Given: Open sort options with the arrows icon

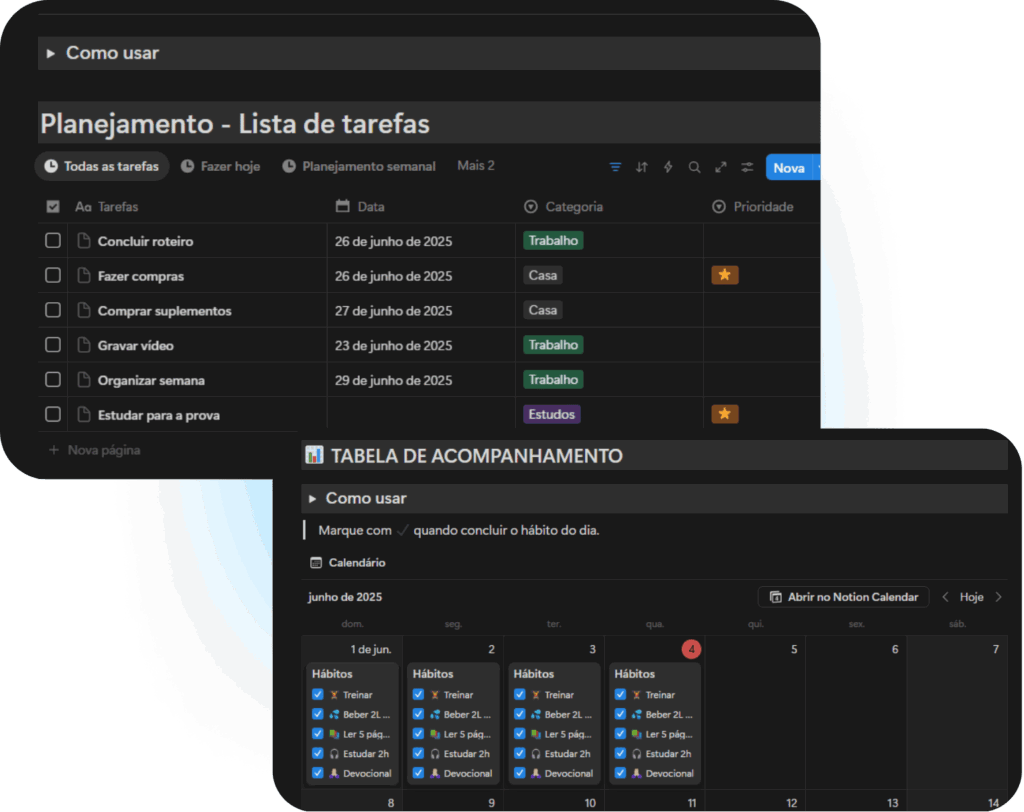Looking at the screenshot, I should [642, 167].
